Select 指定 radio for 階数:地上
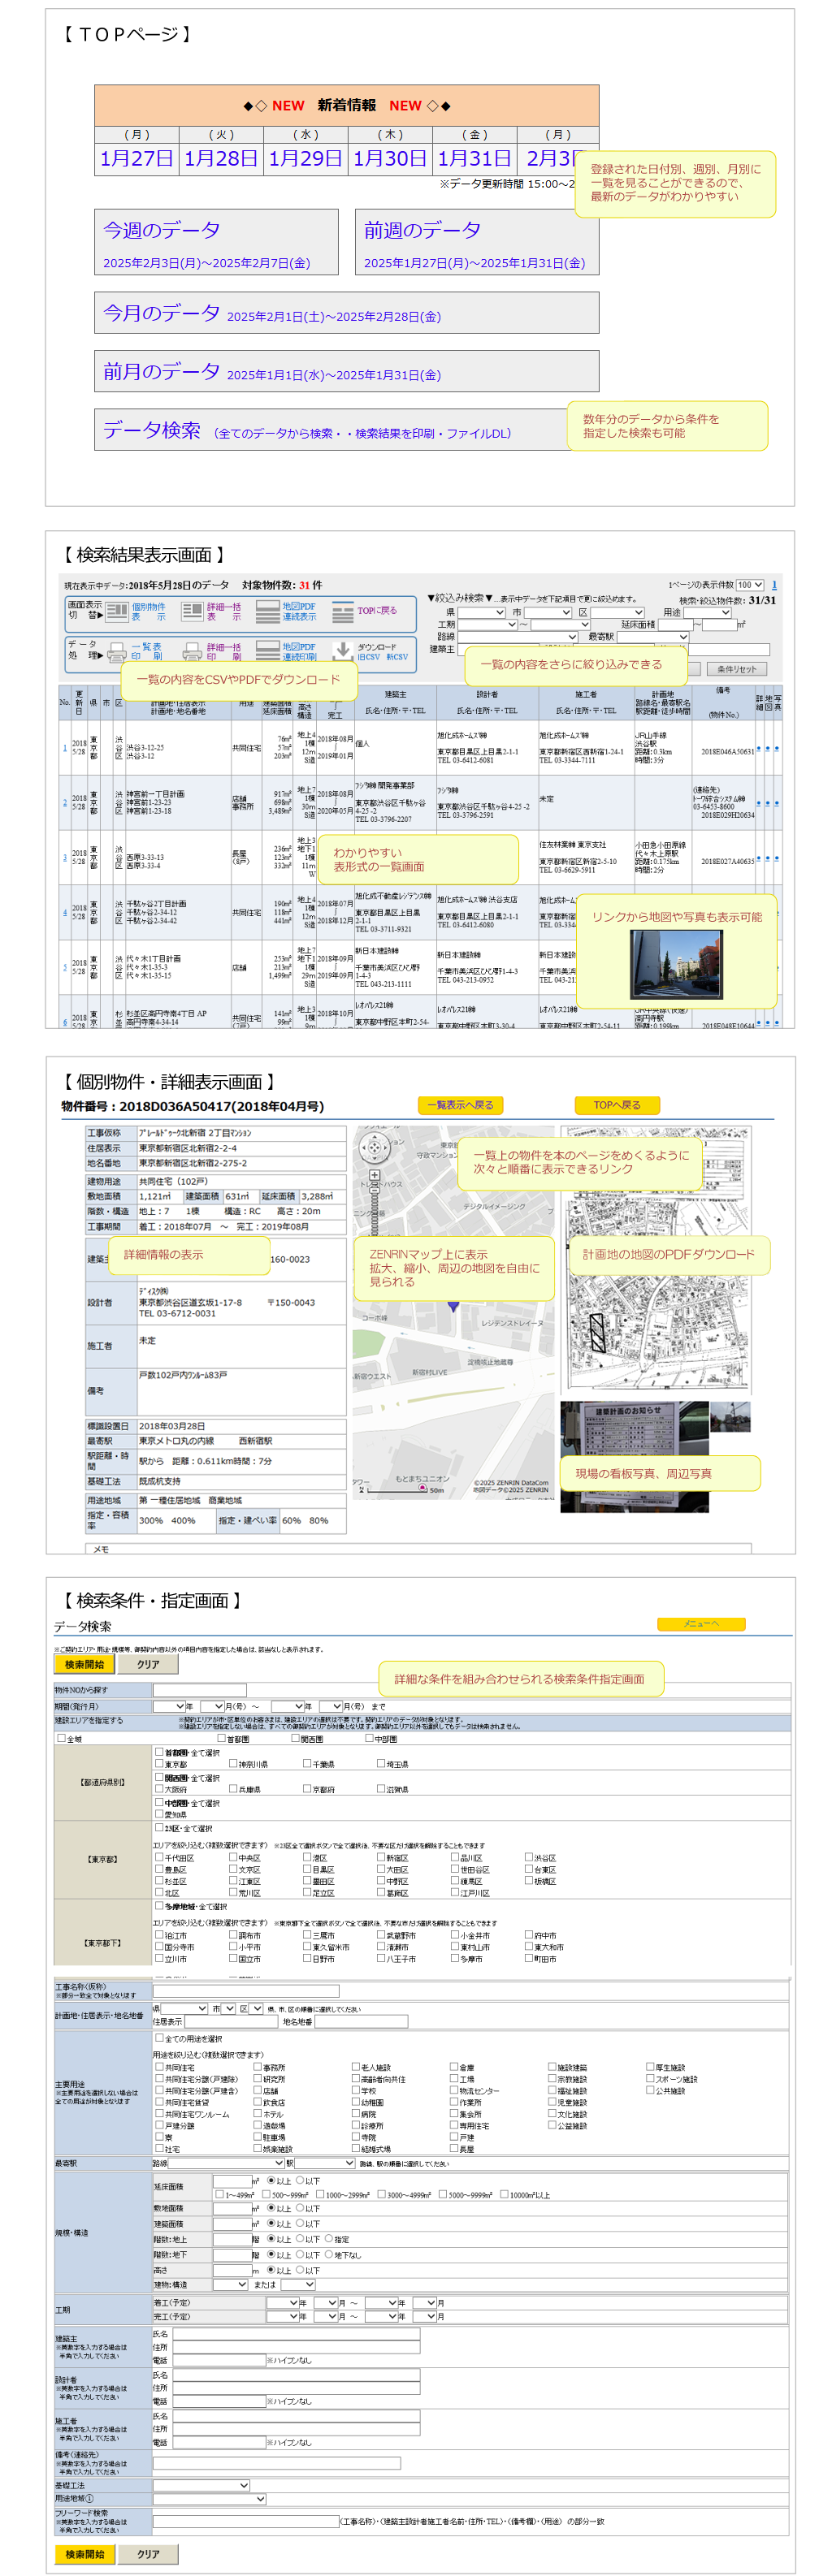Screen dimensions: 832x2576 (x=329, y=2239)
